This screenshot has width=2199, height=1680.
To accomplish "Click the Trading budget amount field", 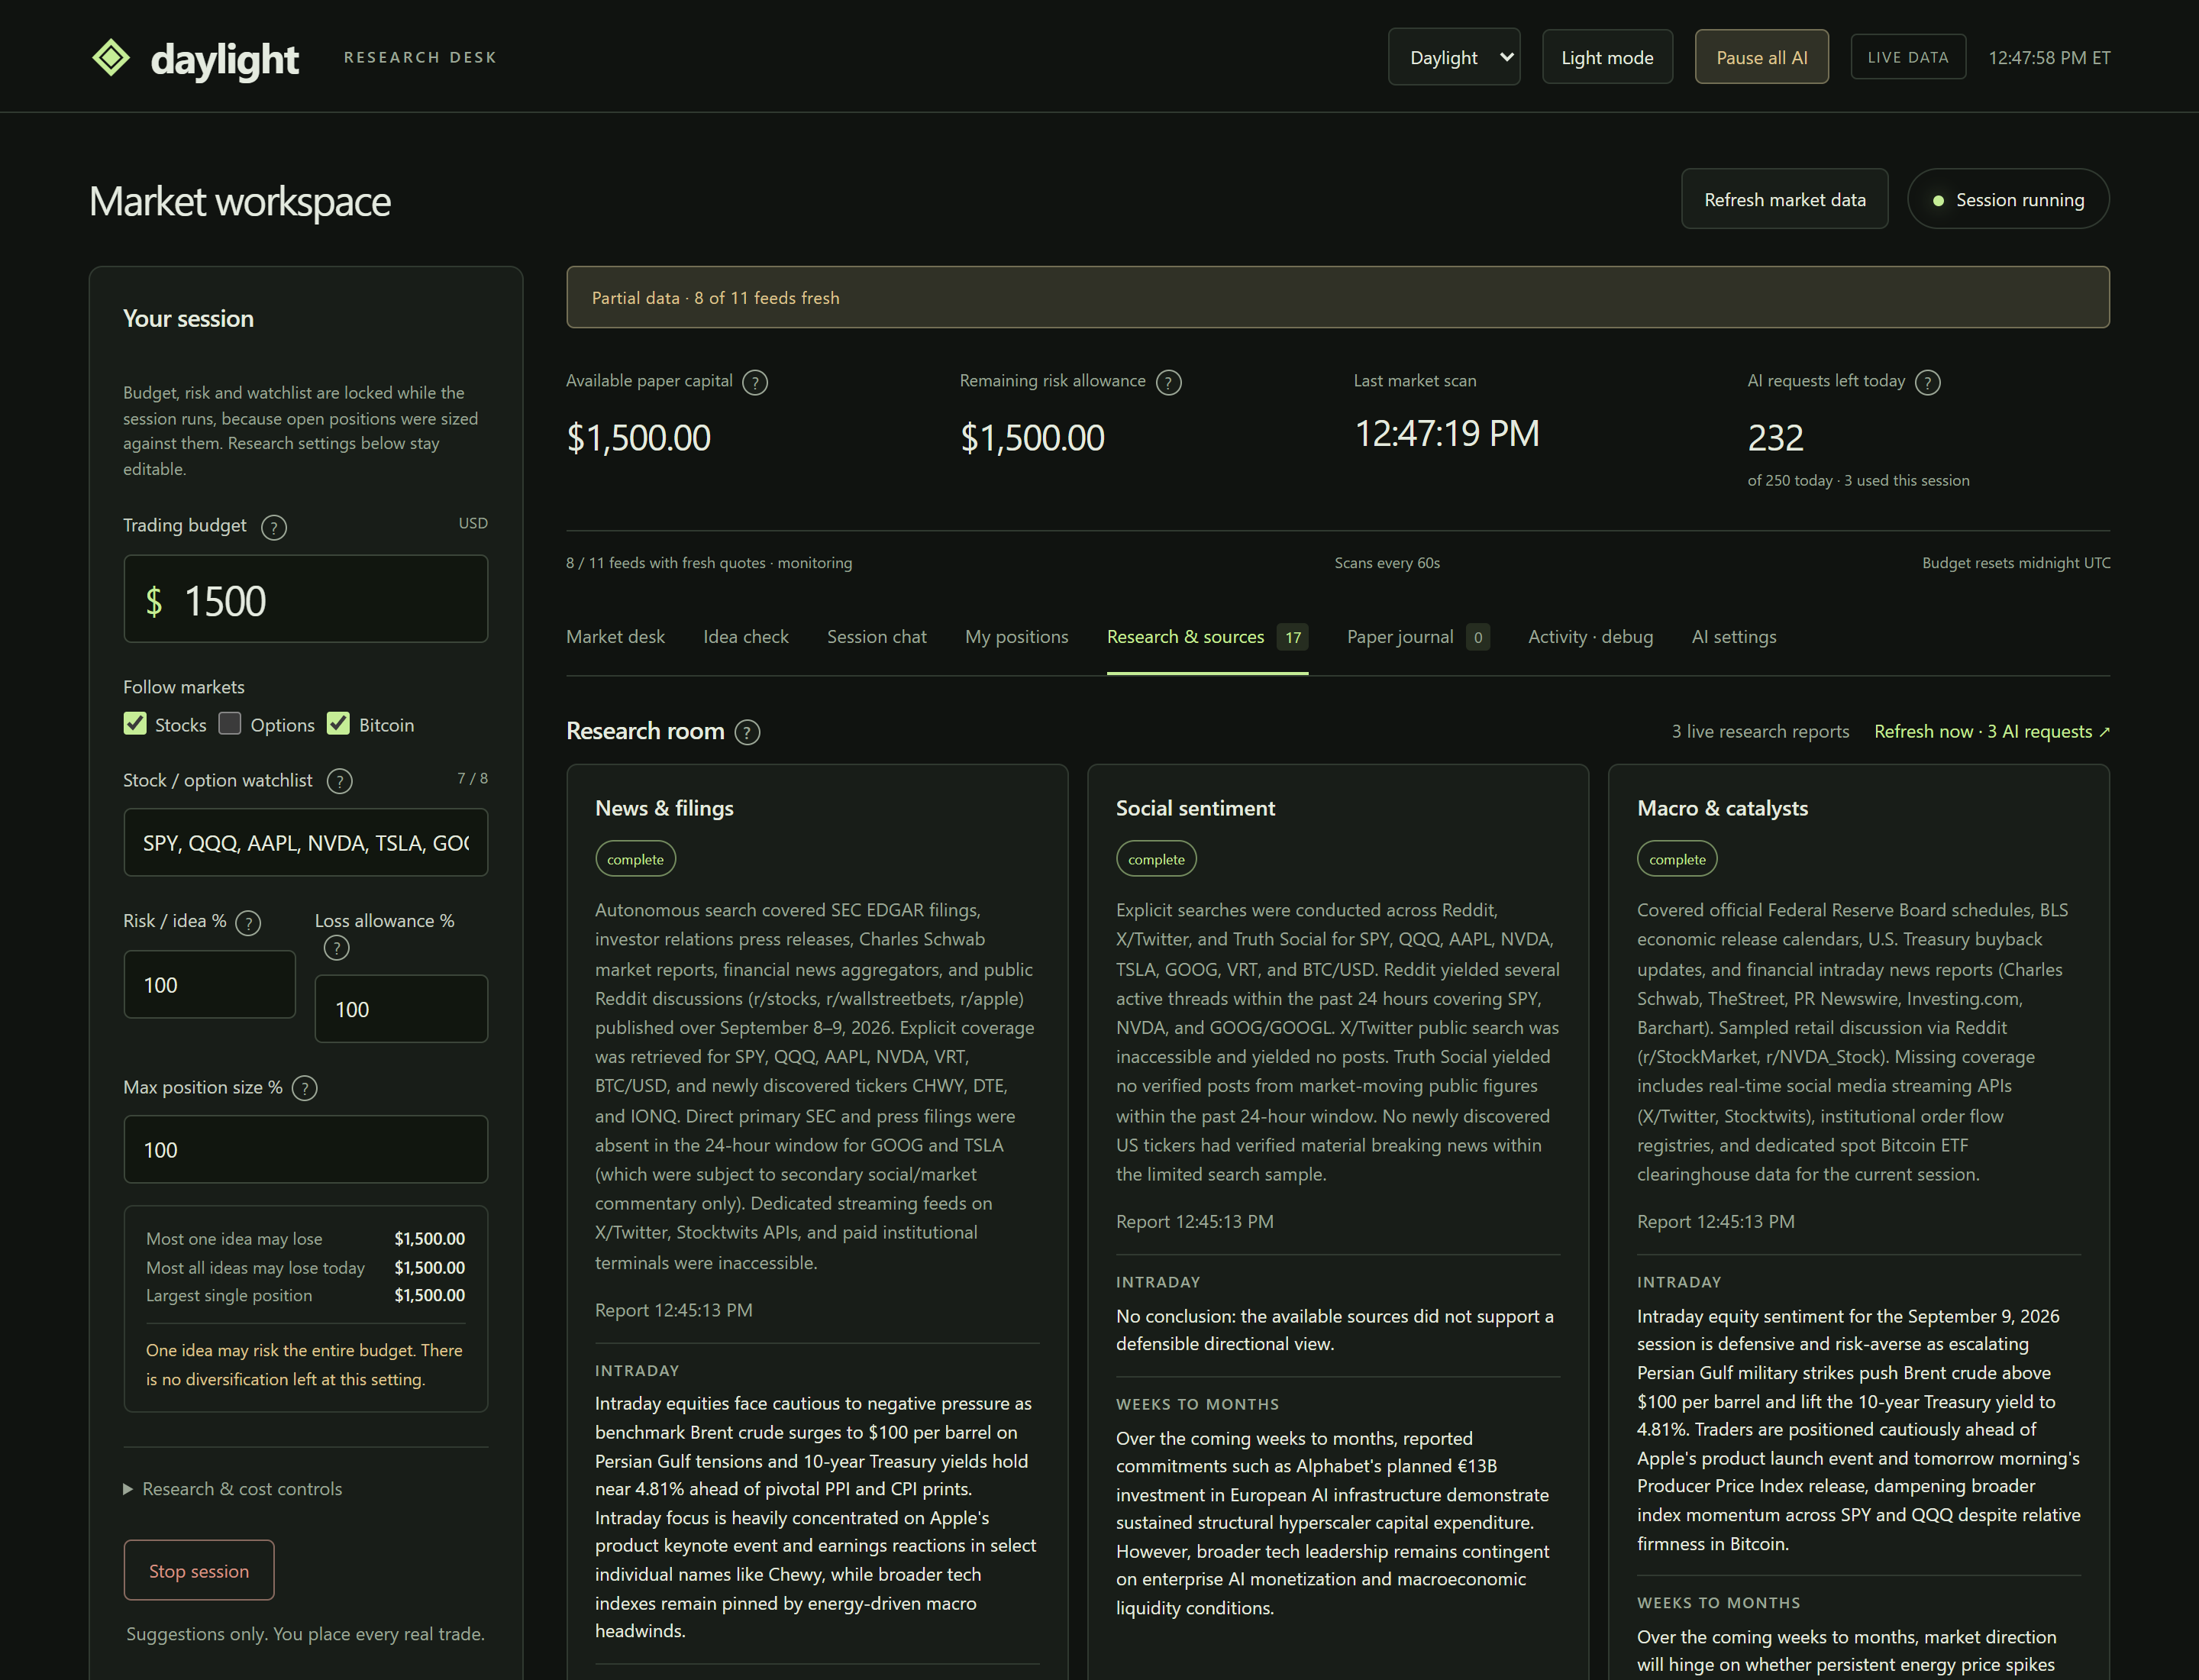I will click(305, 599).
